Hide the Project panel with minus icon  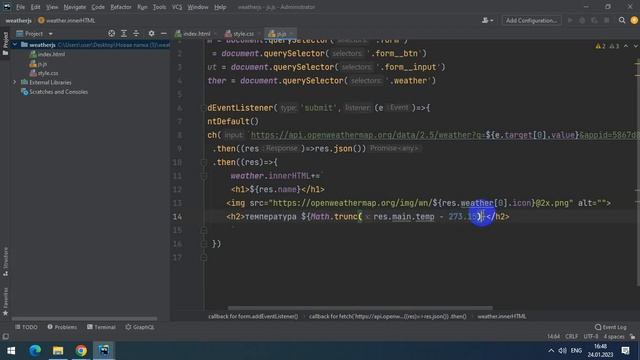coord(164,33)
